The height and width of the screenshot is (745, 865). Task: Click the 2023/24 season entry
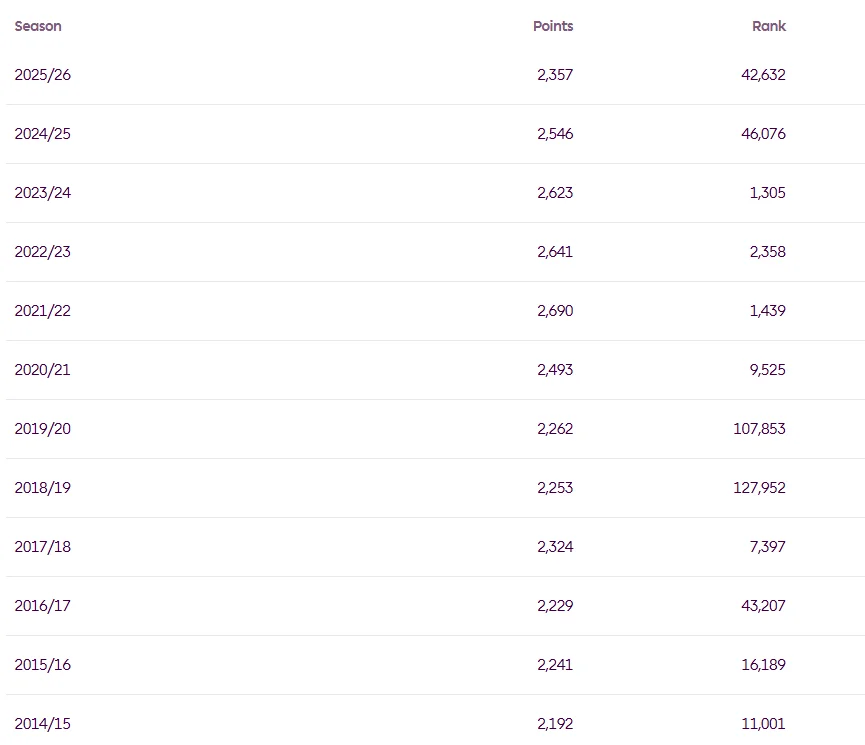click(x=42, y=193)
